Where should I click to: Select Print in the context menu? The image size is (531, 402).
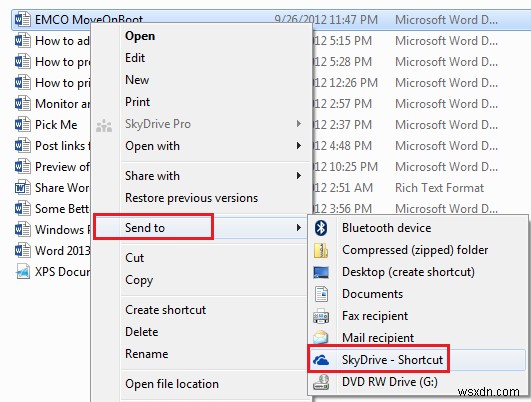(x=137, y=102)
